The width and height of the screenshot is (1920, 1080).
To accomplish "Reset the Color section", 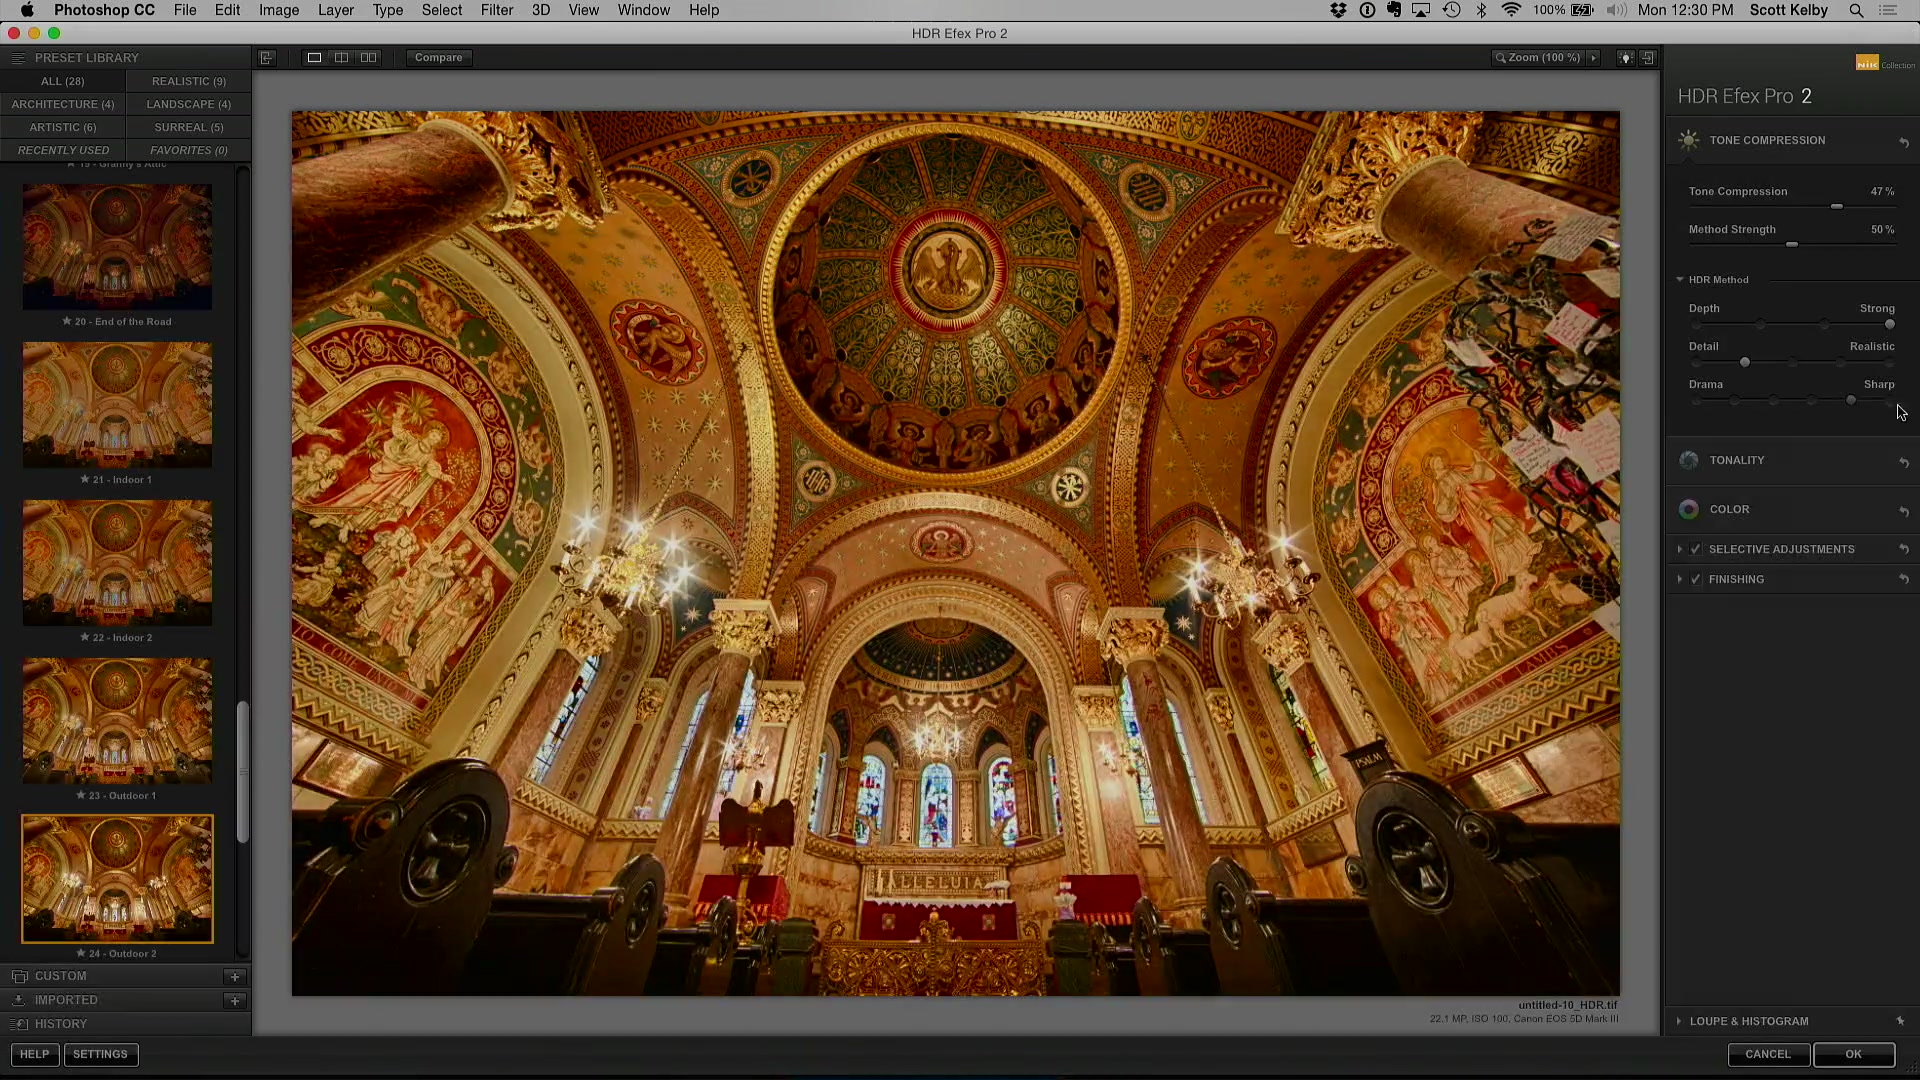I will click(x=1904, y=512).
